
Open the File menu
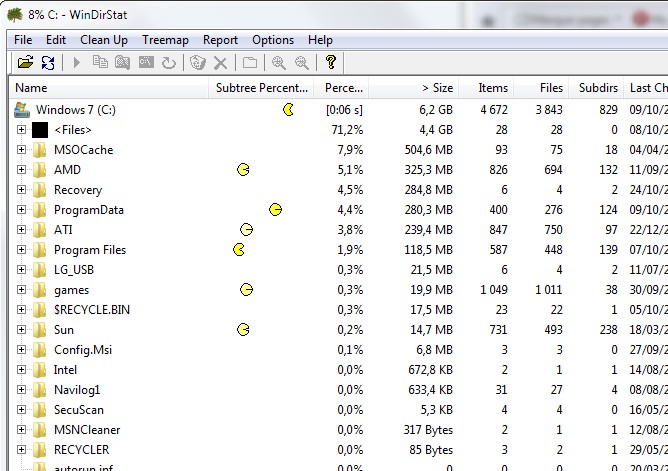pos(23,40)
